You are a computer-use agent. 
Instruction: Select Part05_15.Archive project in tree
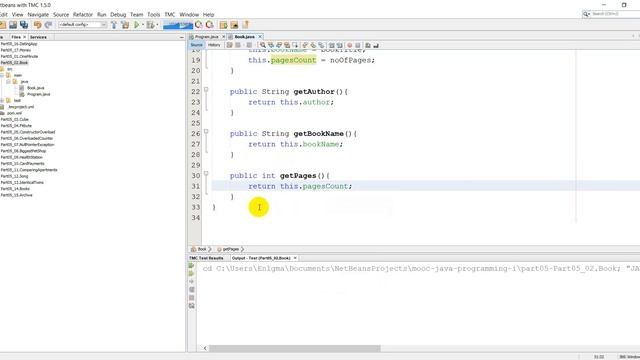pyautogui.click(x=16, y=195)
